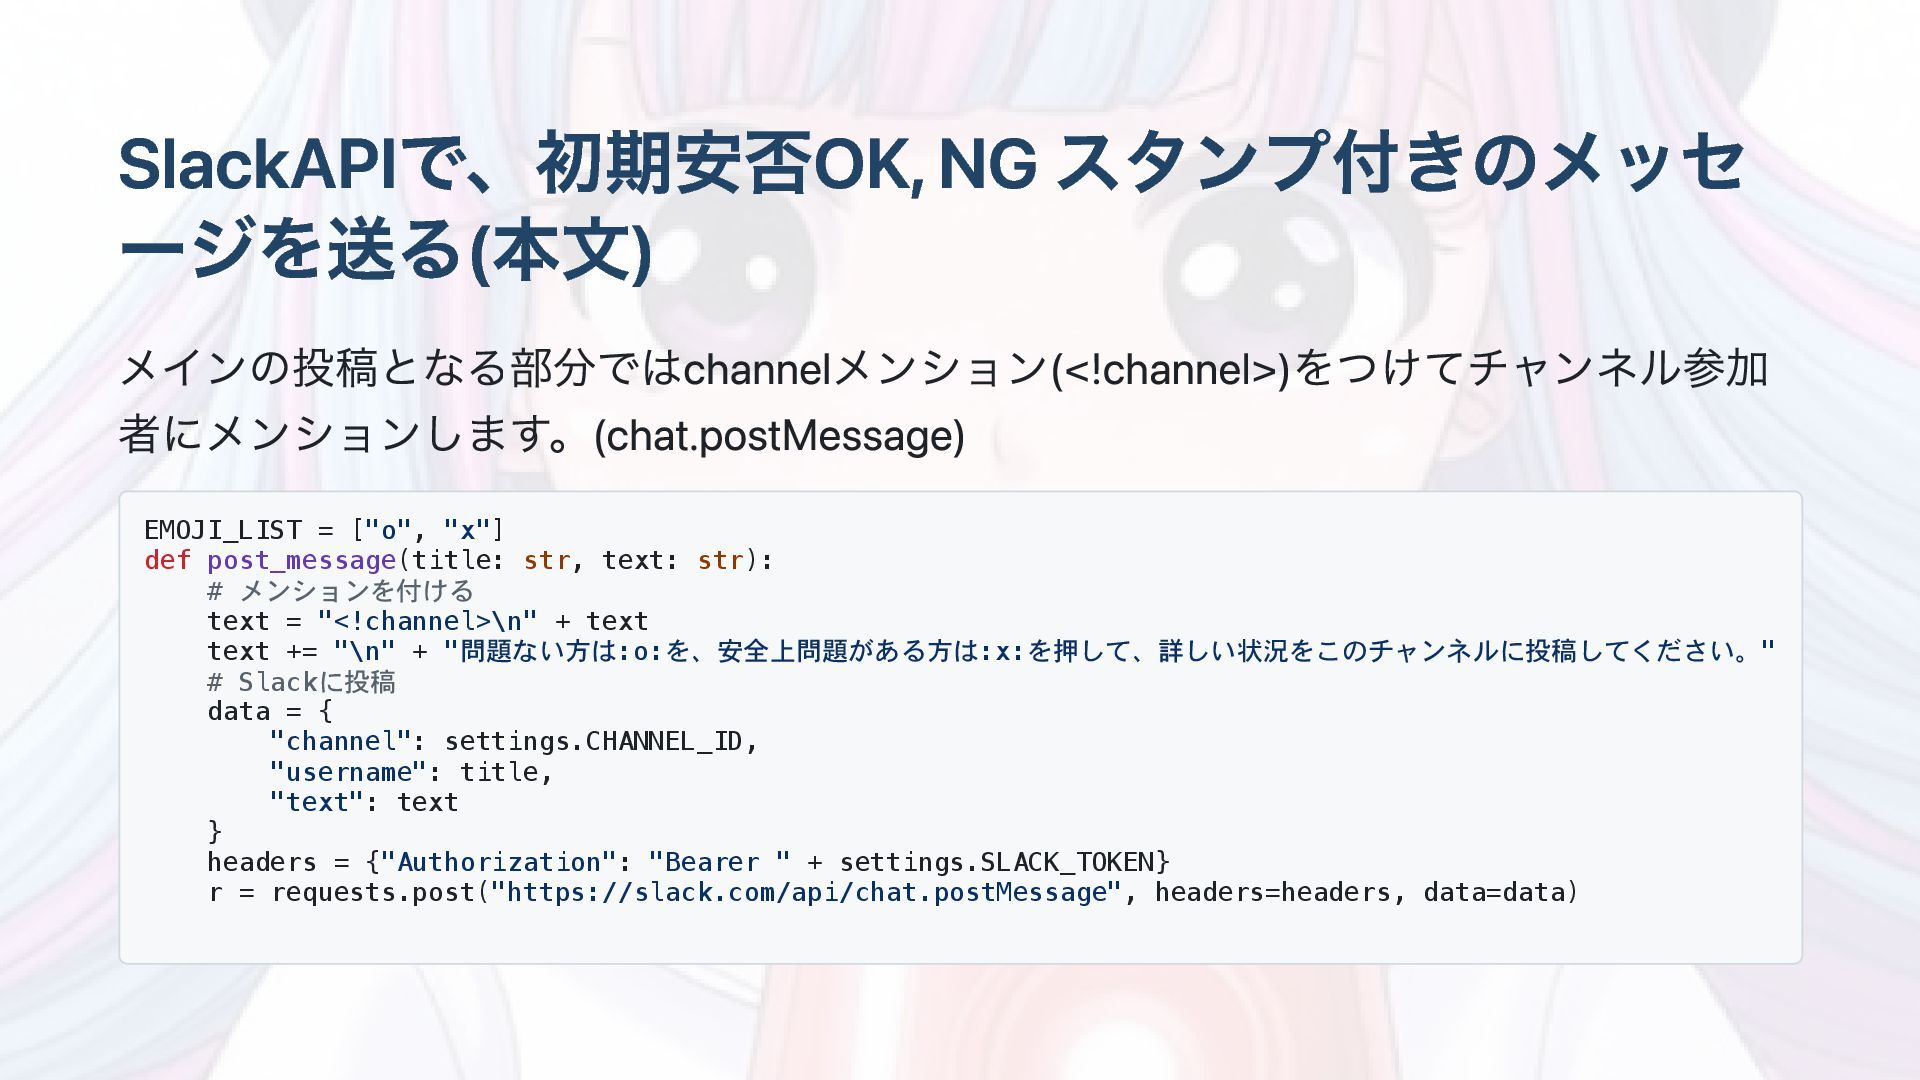Click the paragraph line mentioning (<!channel>)
1920x1080 pixels.
(x=943, y=368)
